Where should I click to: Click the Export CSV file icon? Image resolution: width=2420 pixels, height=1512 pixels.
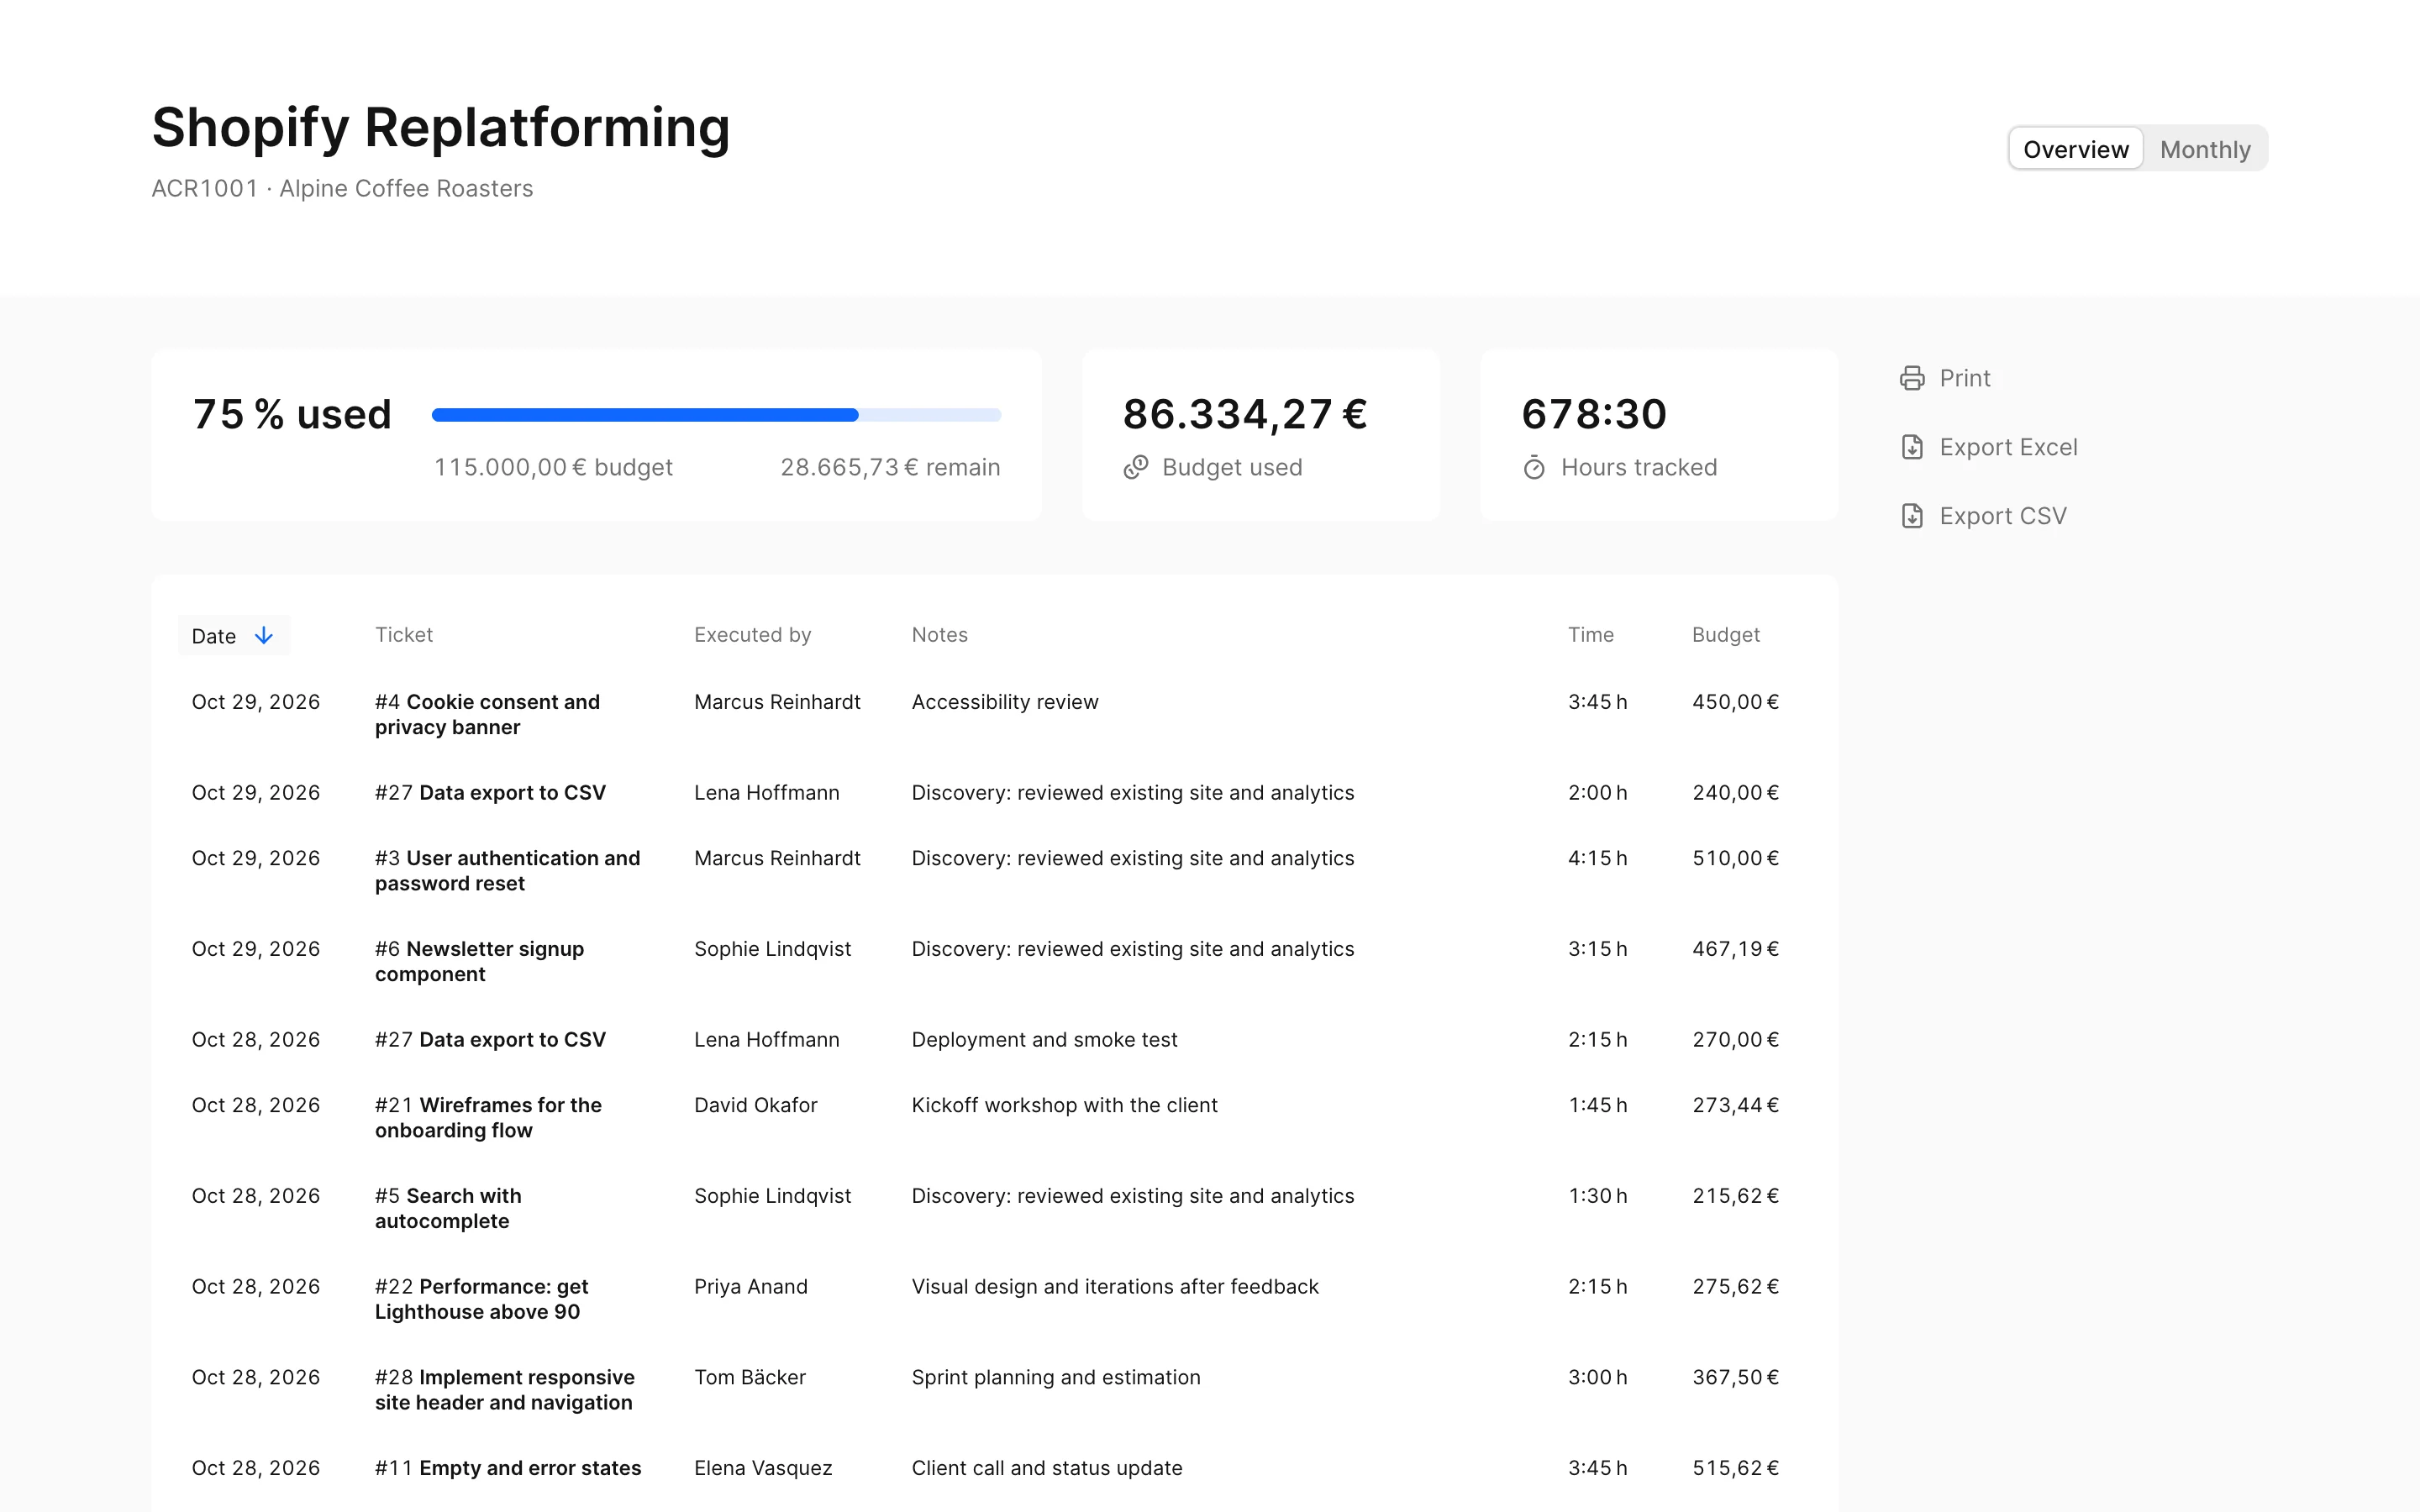1911,516
